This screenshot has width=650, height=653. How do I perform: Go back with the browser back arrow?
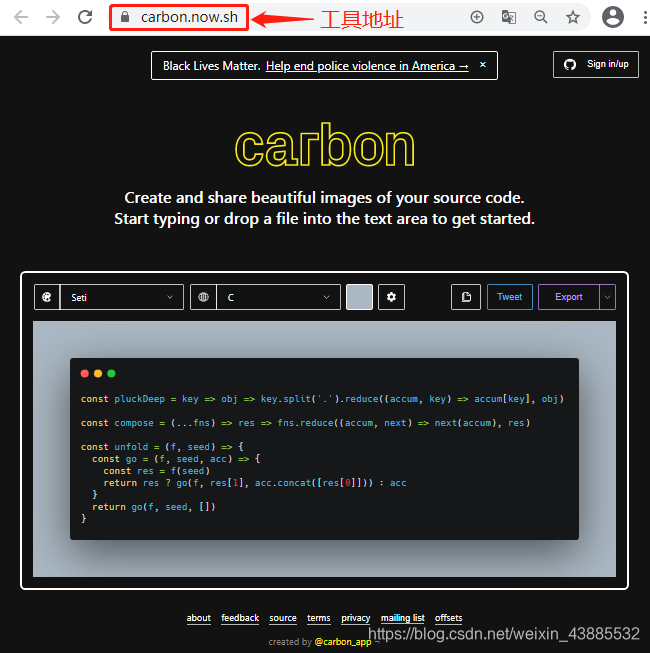tap(21, 17)
